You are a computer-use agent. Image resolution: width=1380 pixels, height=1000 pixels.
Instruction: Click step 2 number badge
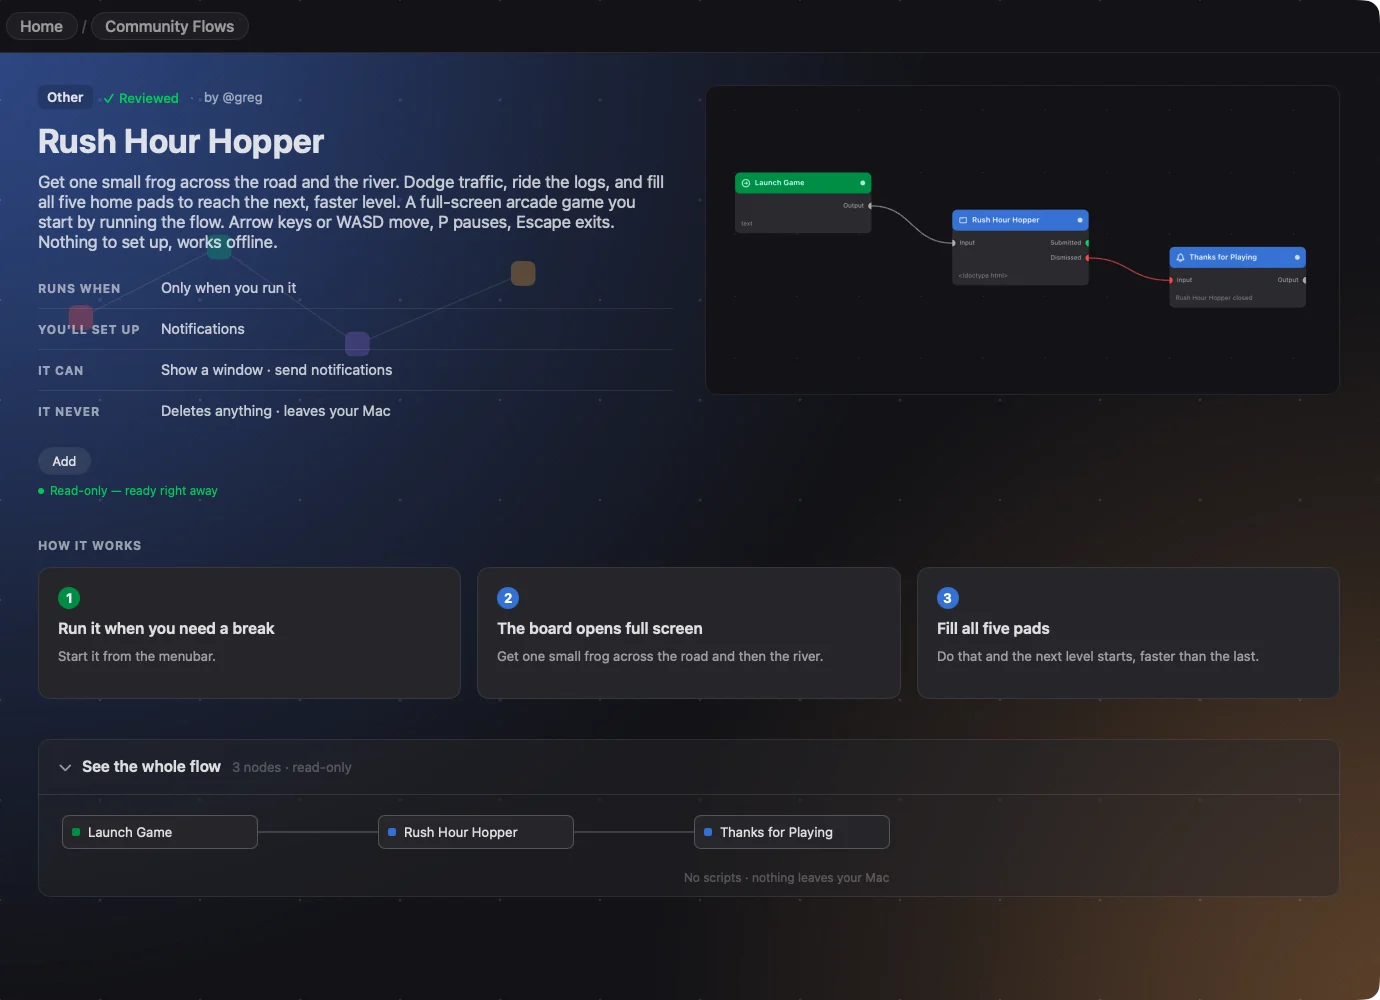coord(508,598)
